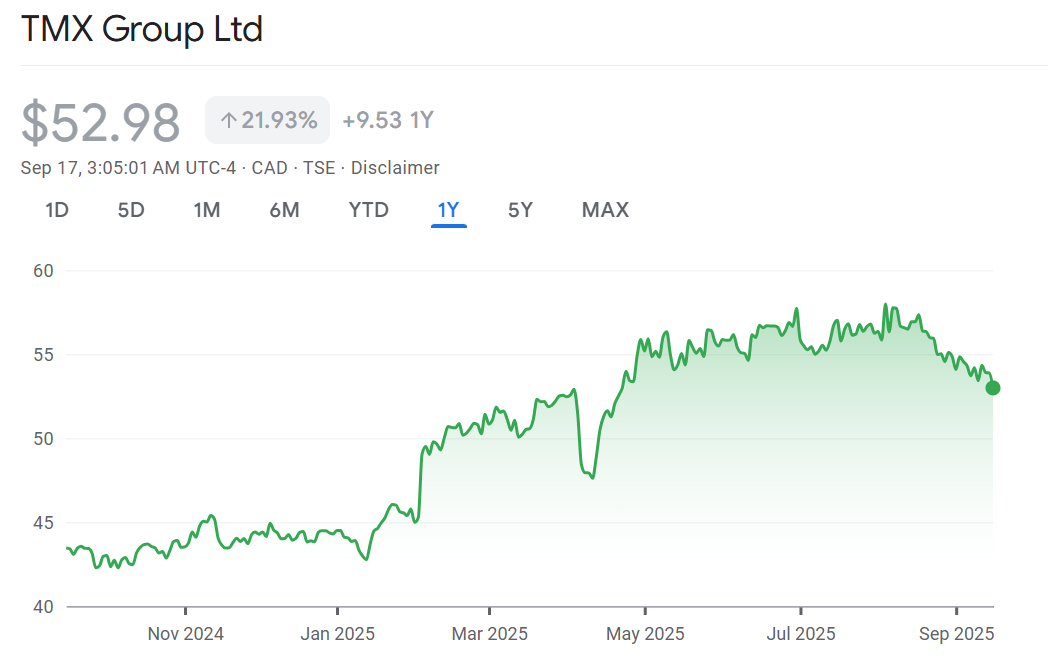The width and height of the screenshot is (1048, 661).
Task: Click the 21.93% change badge
Action: click(267, 120)
